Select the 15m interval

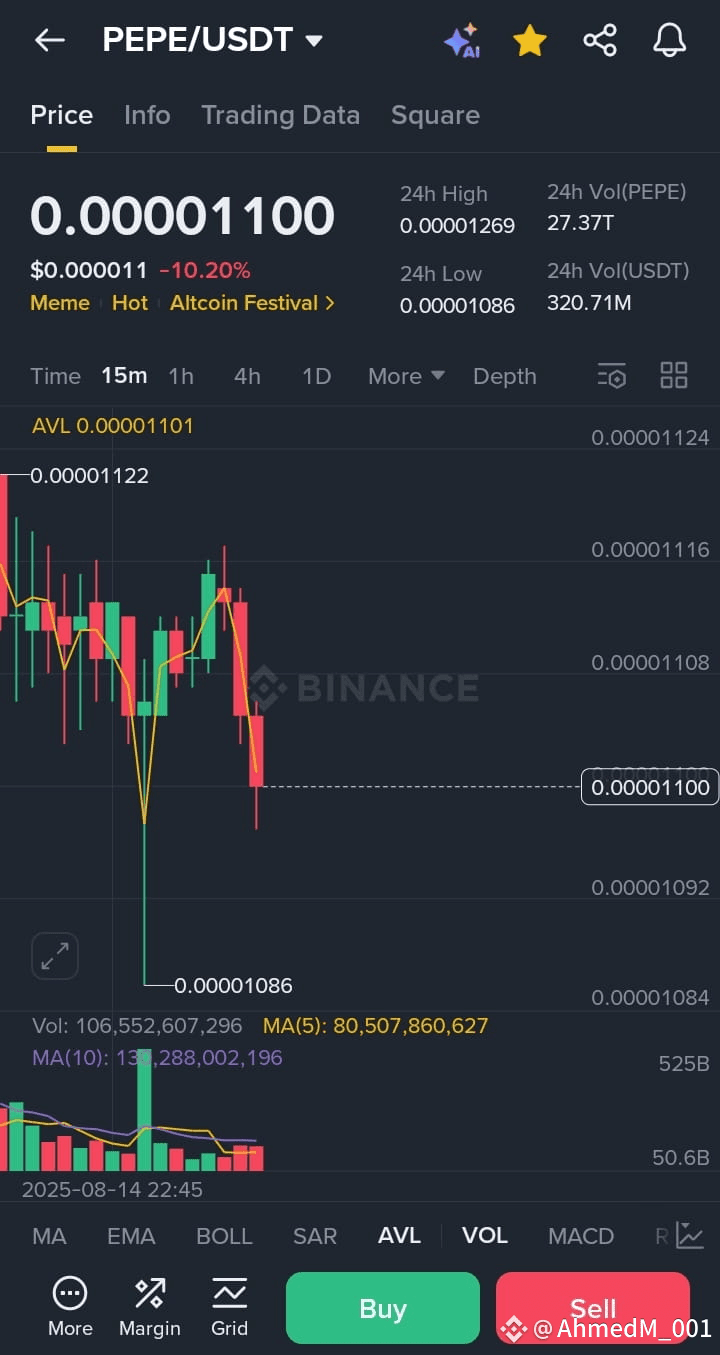click(124, 376)
